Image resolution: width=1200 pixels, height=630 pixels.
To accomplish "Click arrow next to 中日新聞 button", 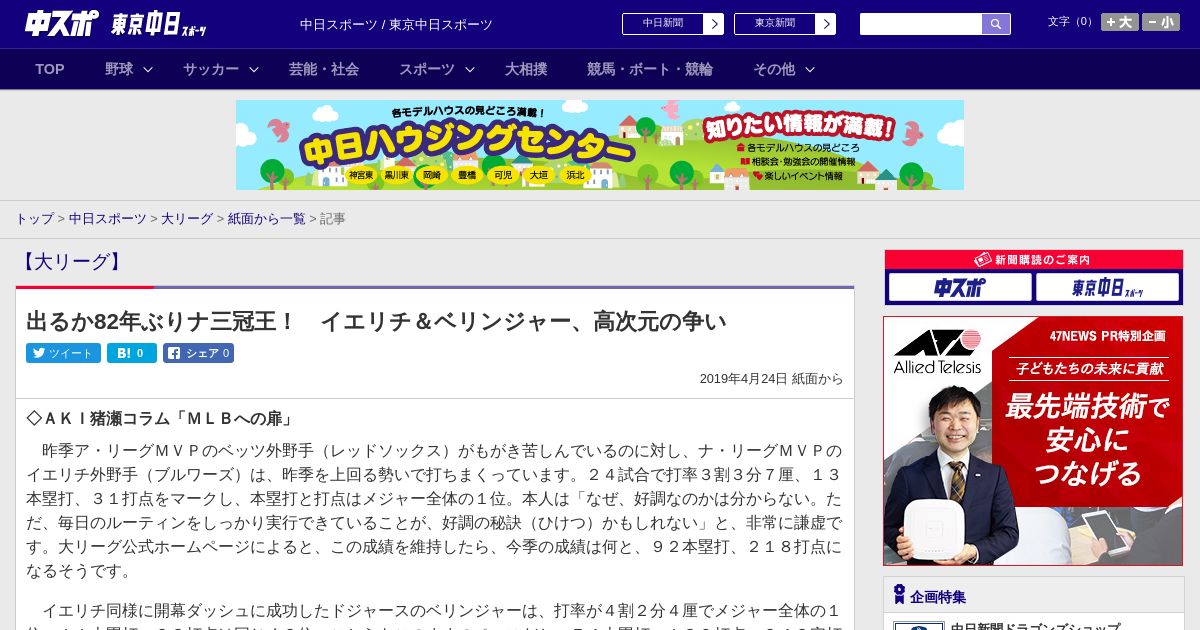I will pyautogui.click(x=714, y=24).
